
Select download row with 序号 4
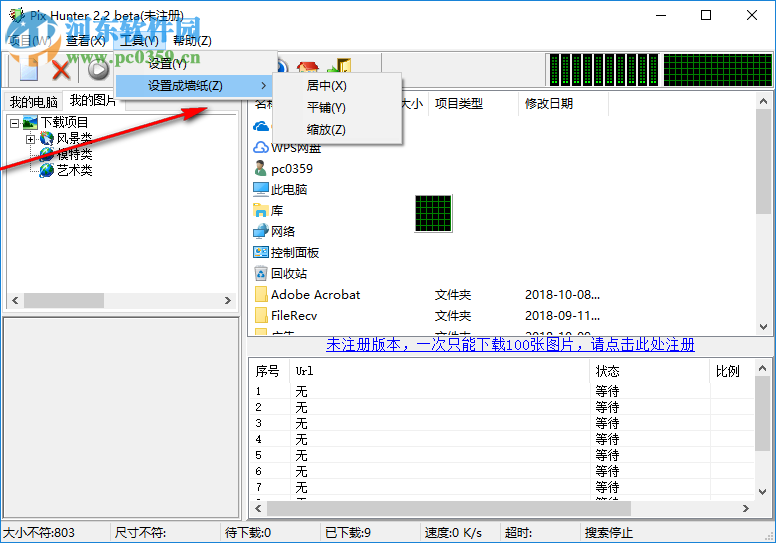(502, 439)
